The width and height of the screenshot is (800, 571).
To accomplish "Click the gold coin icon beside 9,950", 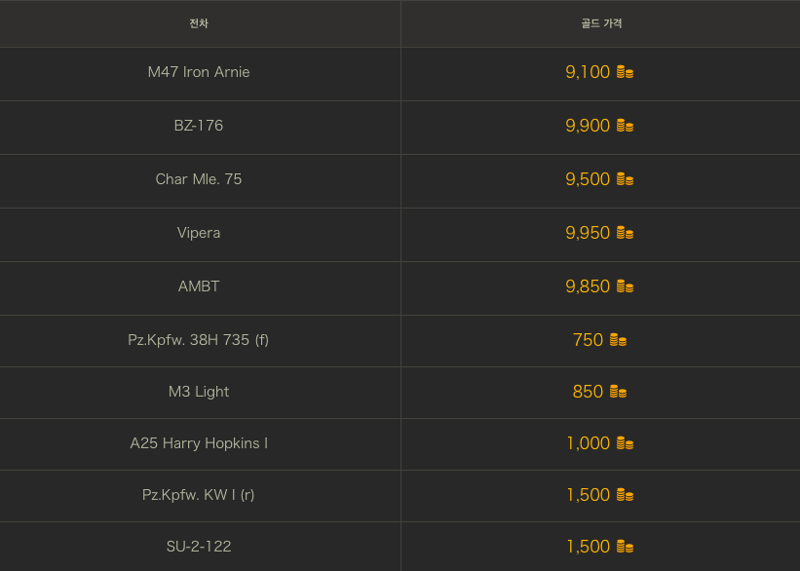I will point(625,233).
